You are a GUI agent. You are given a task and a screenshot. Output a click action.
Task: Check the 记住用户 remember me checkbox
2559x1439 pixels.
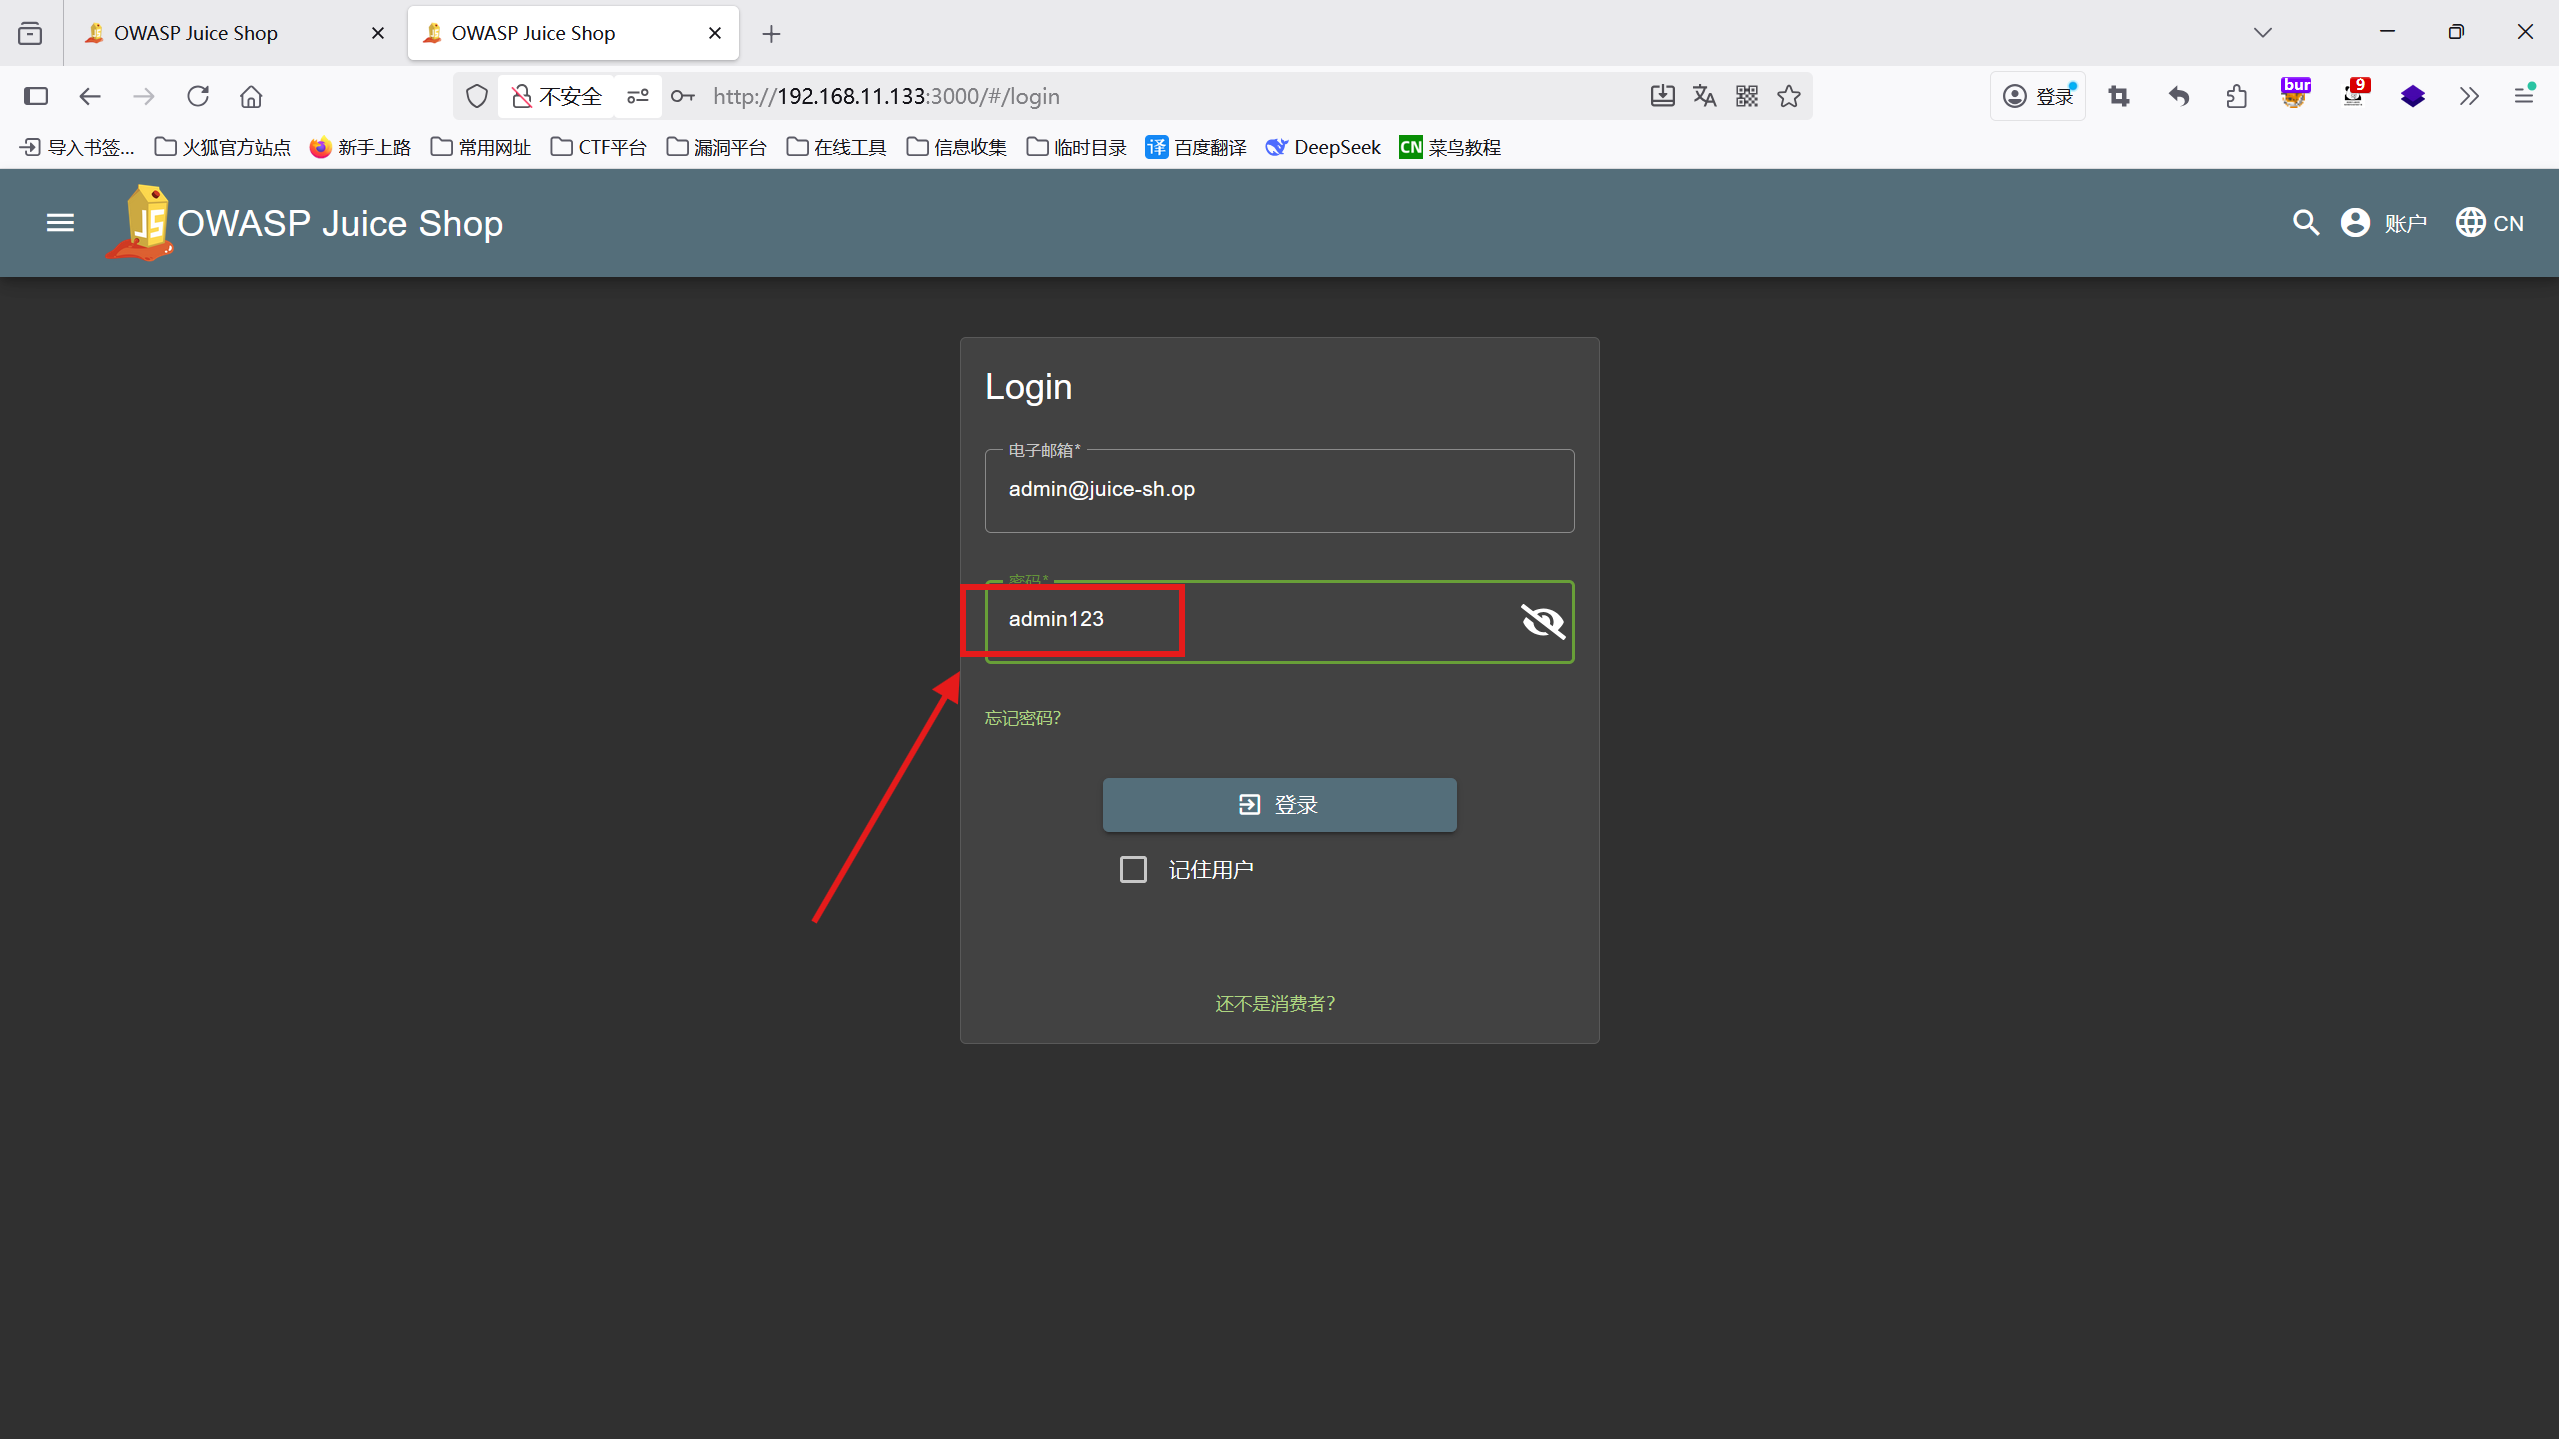coord(1133,869)
